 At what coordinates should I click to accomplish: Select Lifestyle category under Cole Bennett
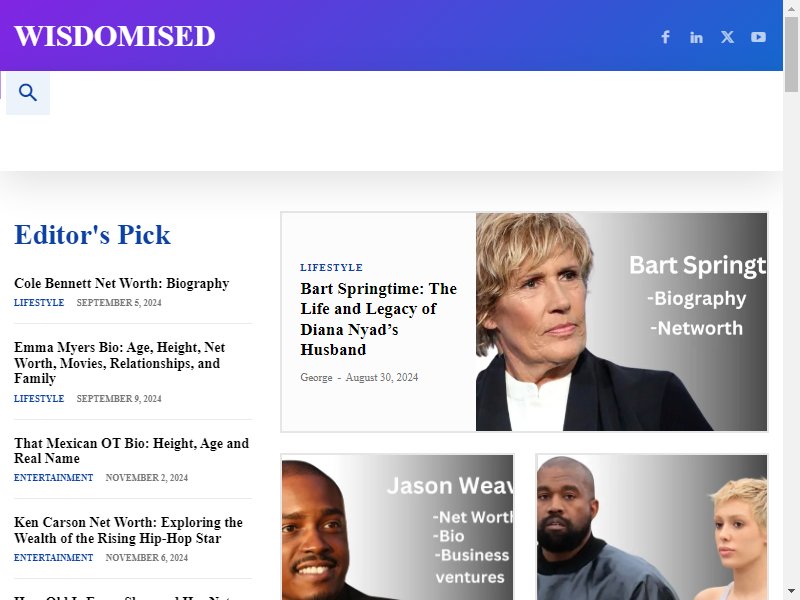pos(39,303)
